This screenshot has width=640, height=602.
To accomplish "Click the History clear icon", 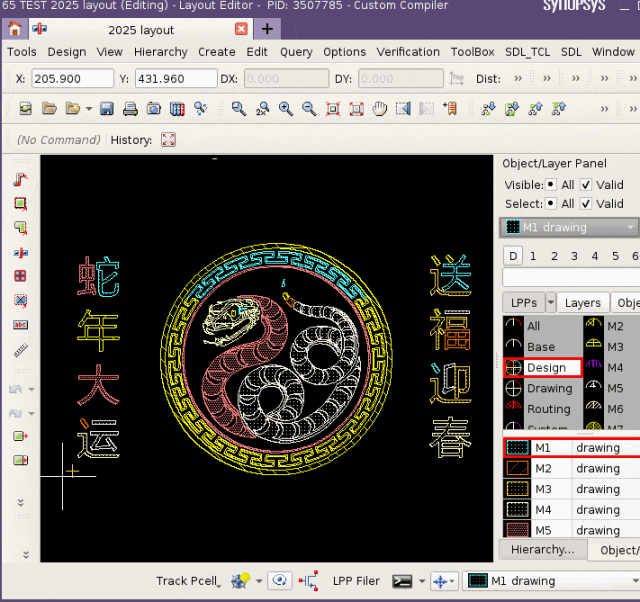I will tap(168, 140).
